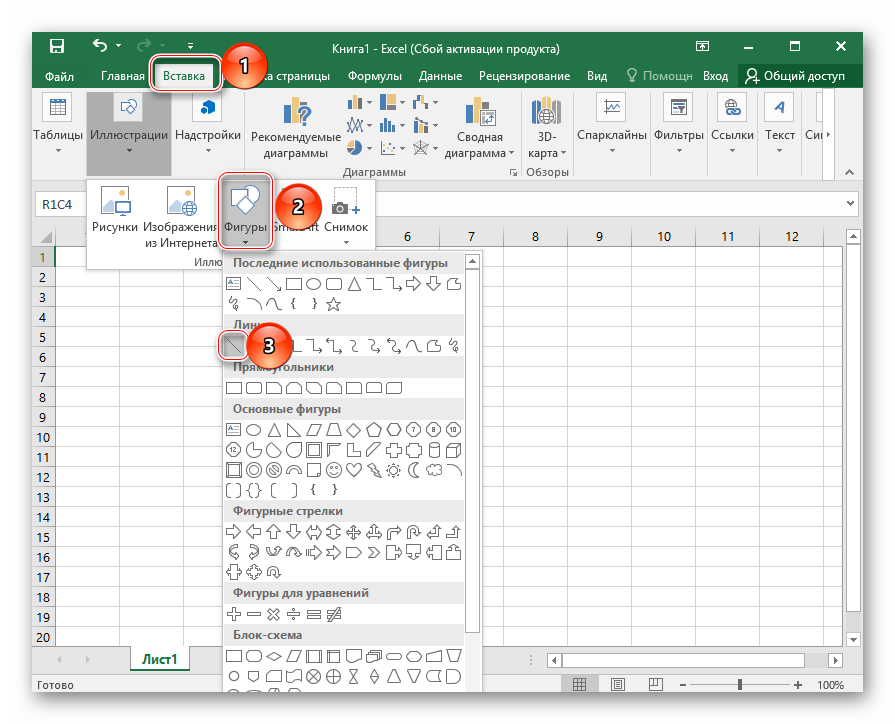Switch to the Главная tab
This screenshot has width=895, height=724.
pos(123,76)
